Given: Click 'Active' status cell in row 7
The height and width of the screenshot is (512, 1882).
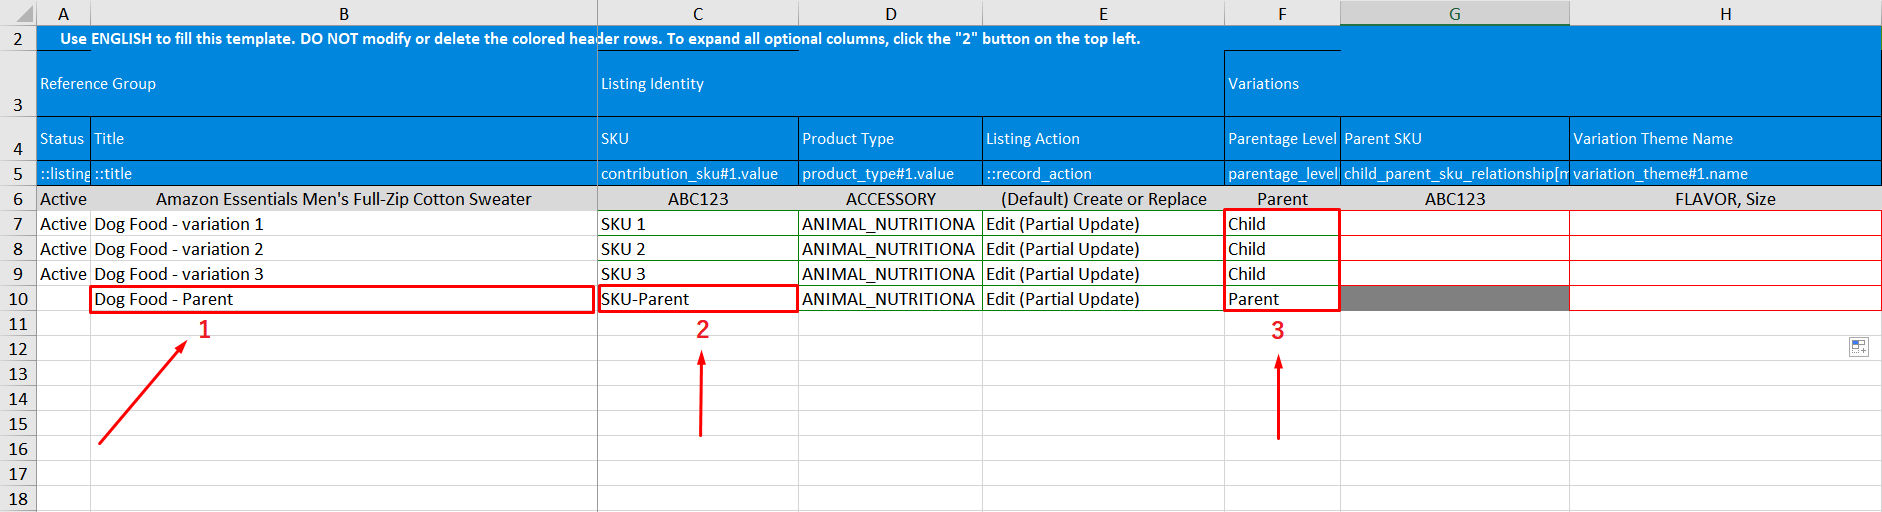Looking at the screenshot, I should 63,224.
